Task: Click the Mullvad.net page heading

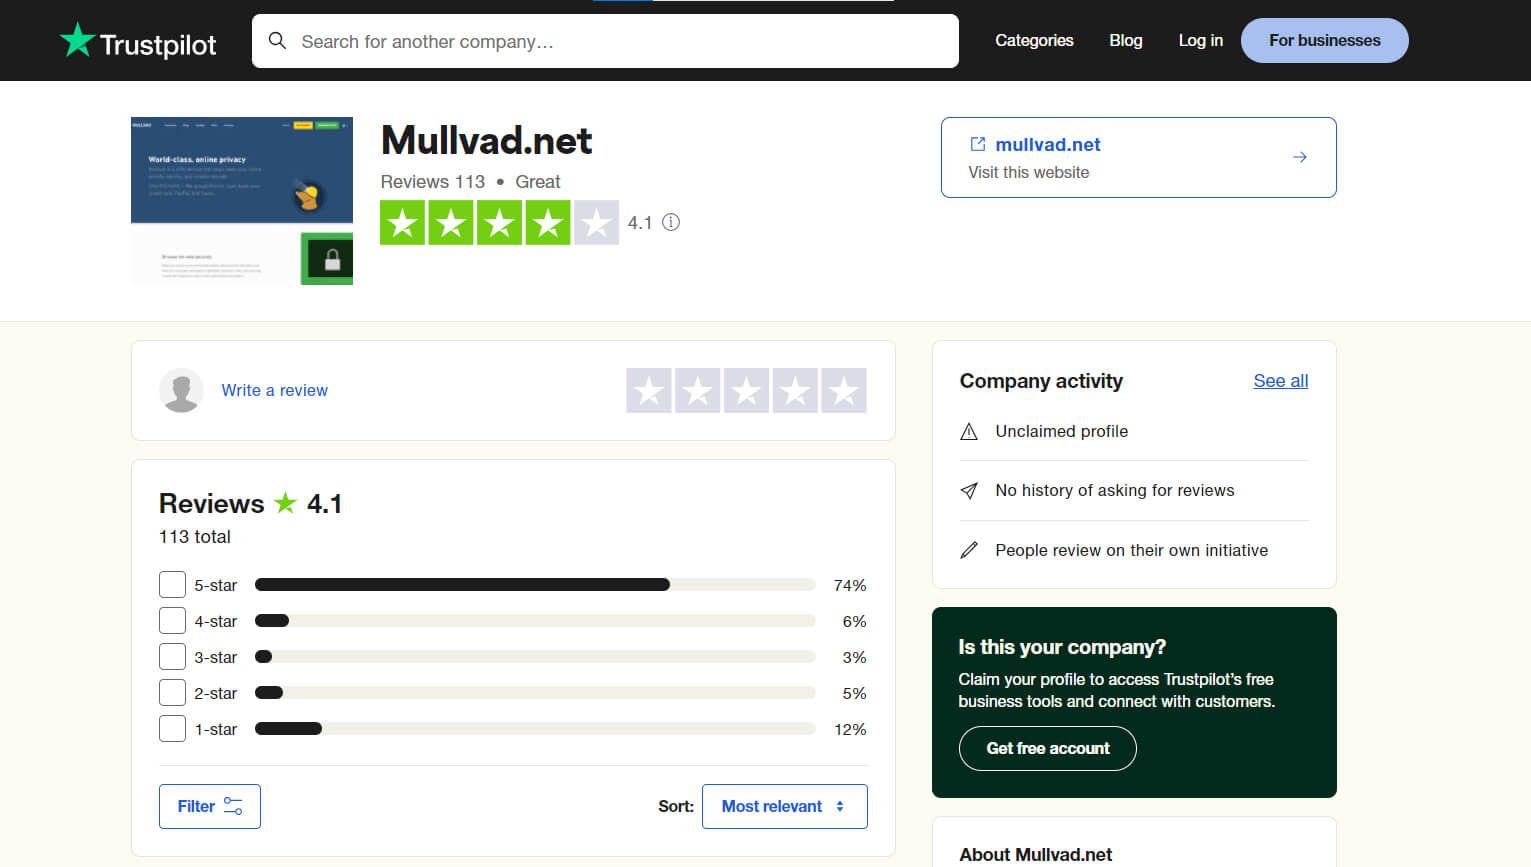Action: (x=487, y=141)
